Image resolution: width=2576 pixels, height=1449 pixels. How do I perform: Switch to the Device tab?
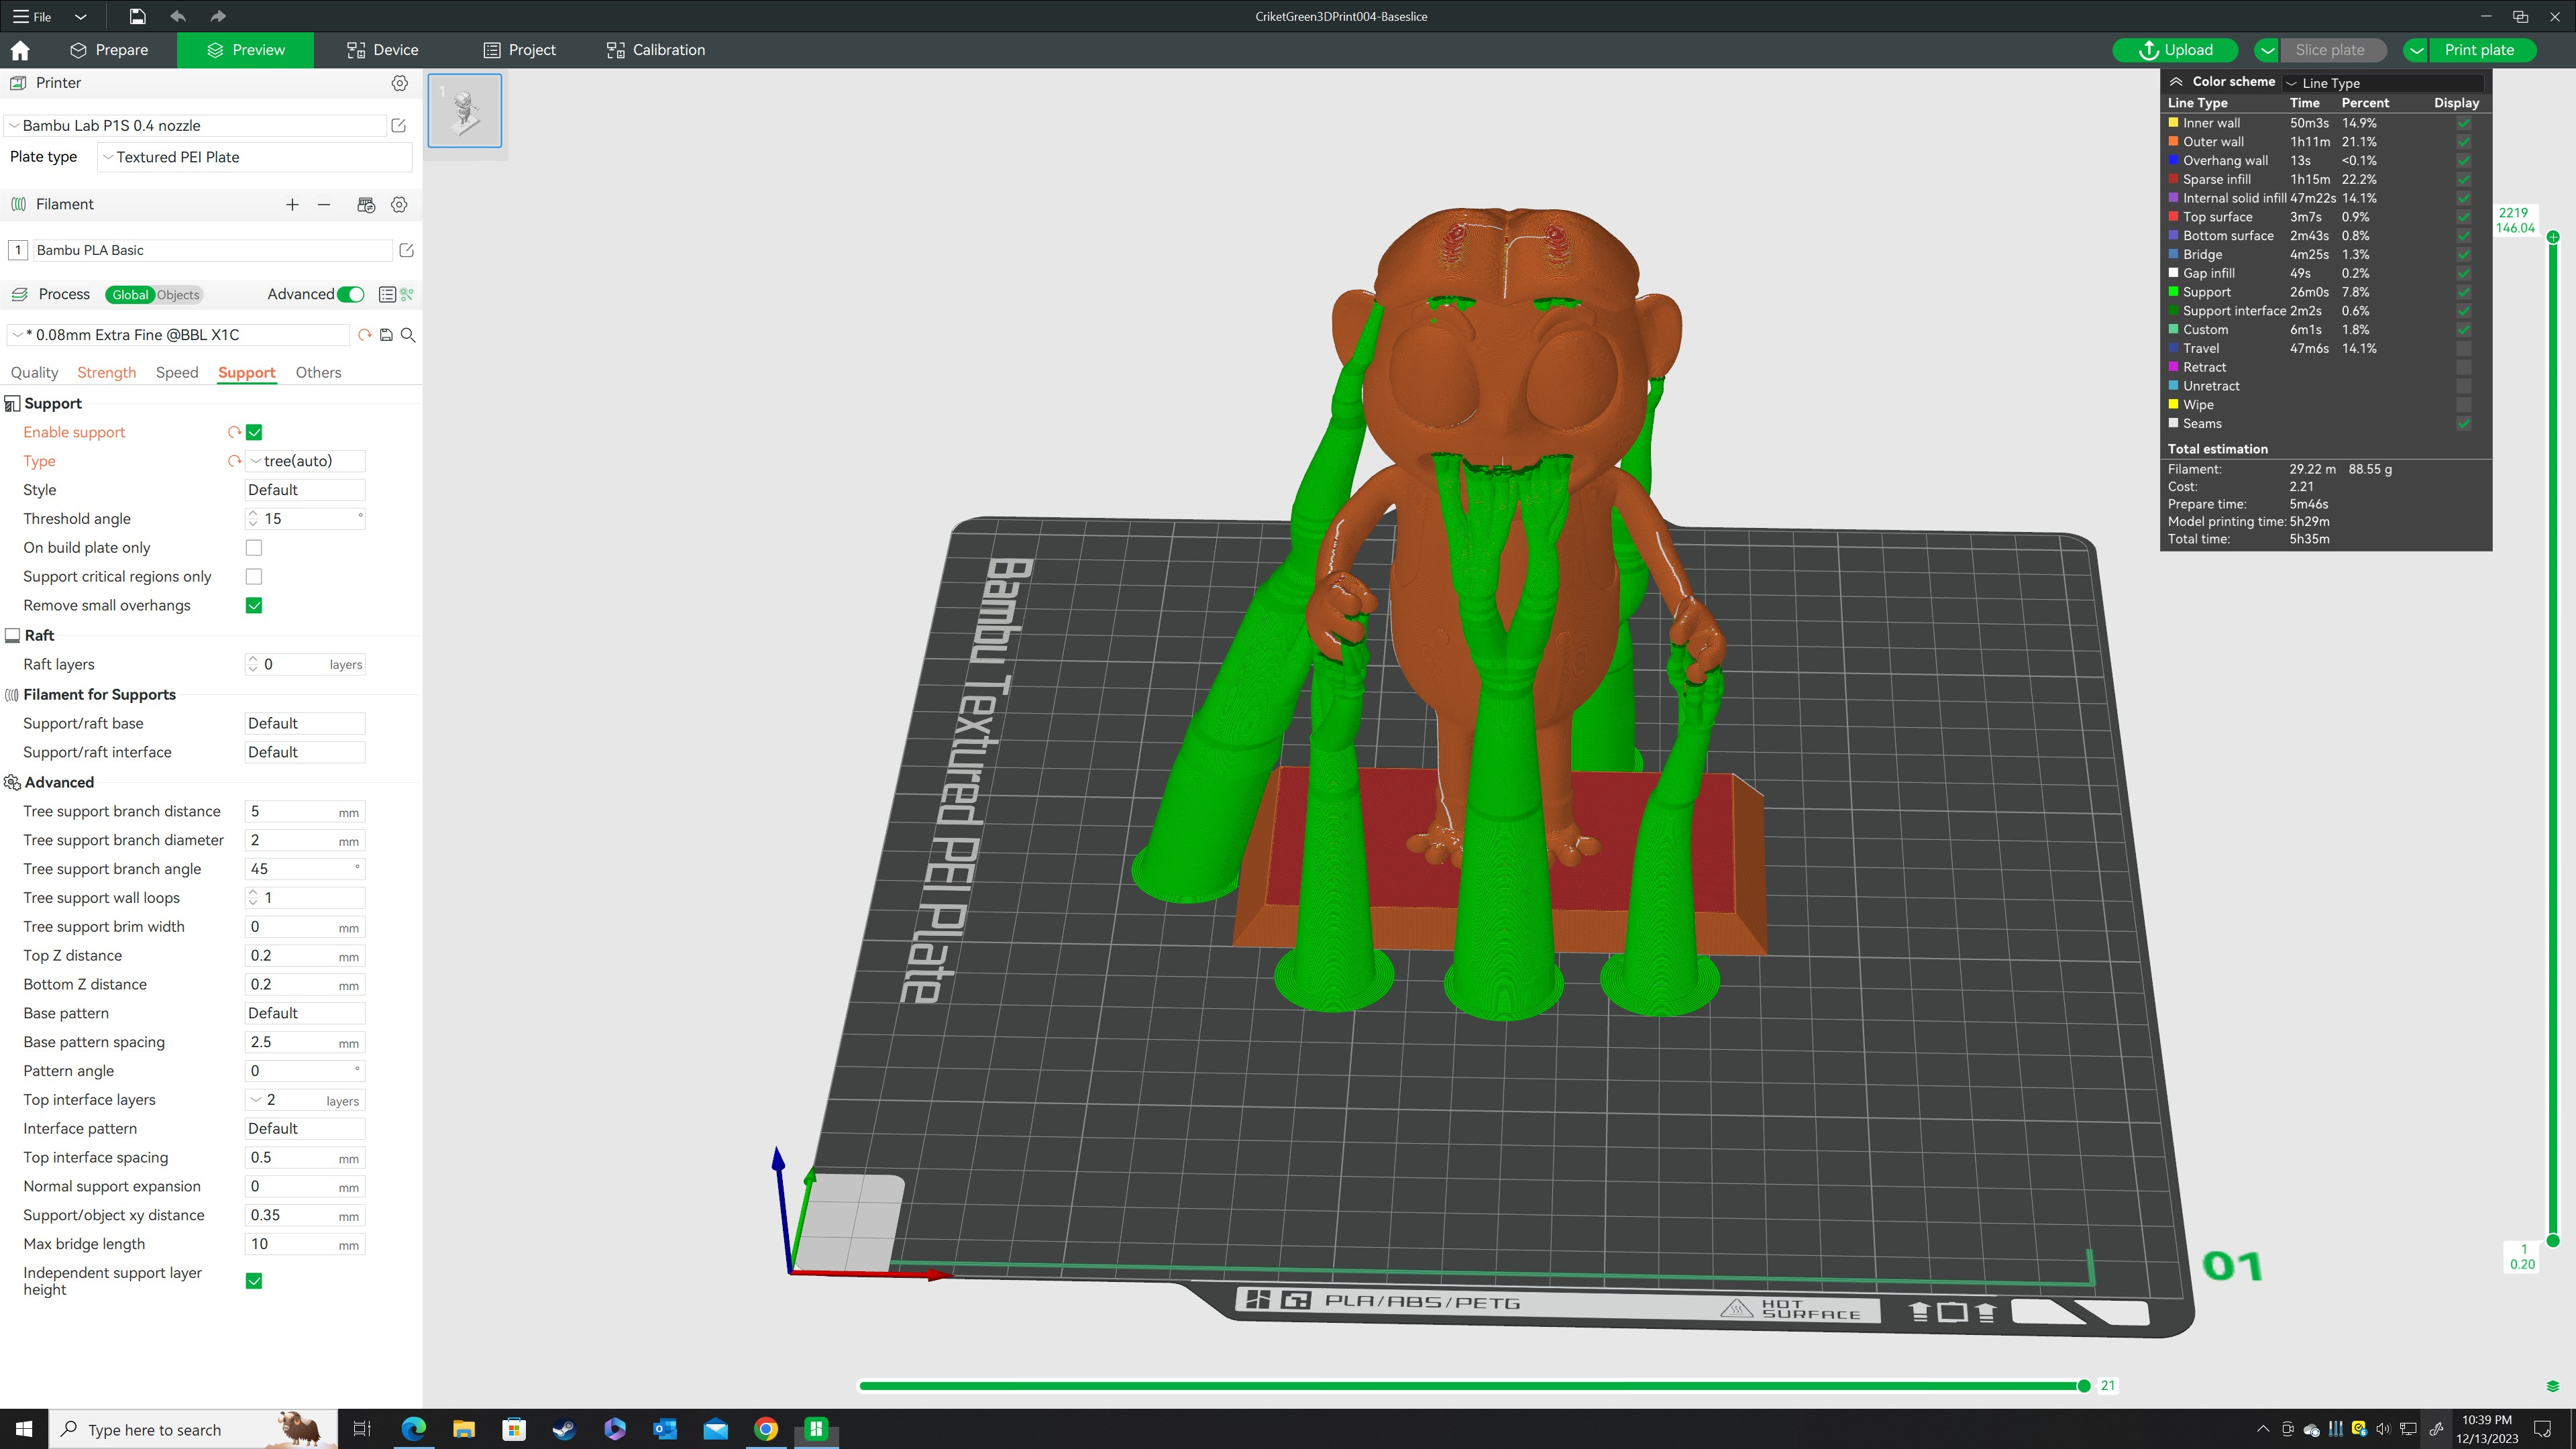pyautogui.click(x=382, y=50)
